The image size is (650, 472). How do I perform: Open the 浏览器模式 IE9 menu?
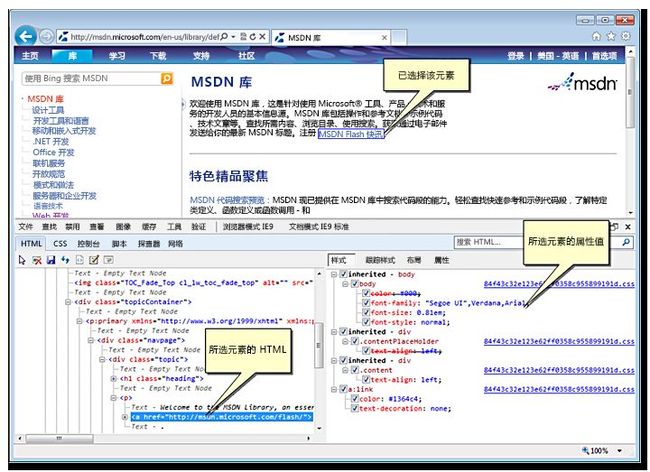[x=248, y=227]
